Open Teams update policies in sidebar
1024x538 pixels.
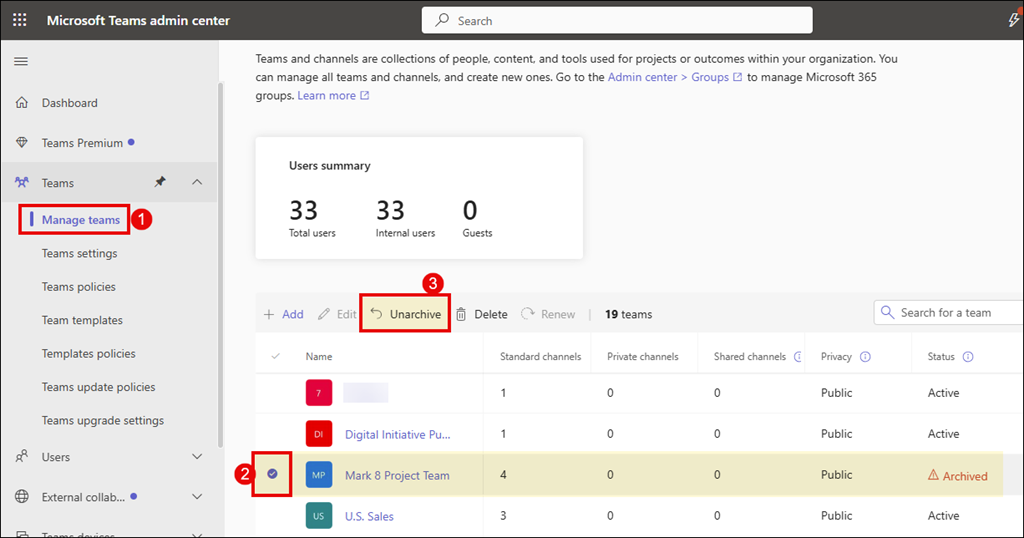(x=99, y=387)
